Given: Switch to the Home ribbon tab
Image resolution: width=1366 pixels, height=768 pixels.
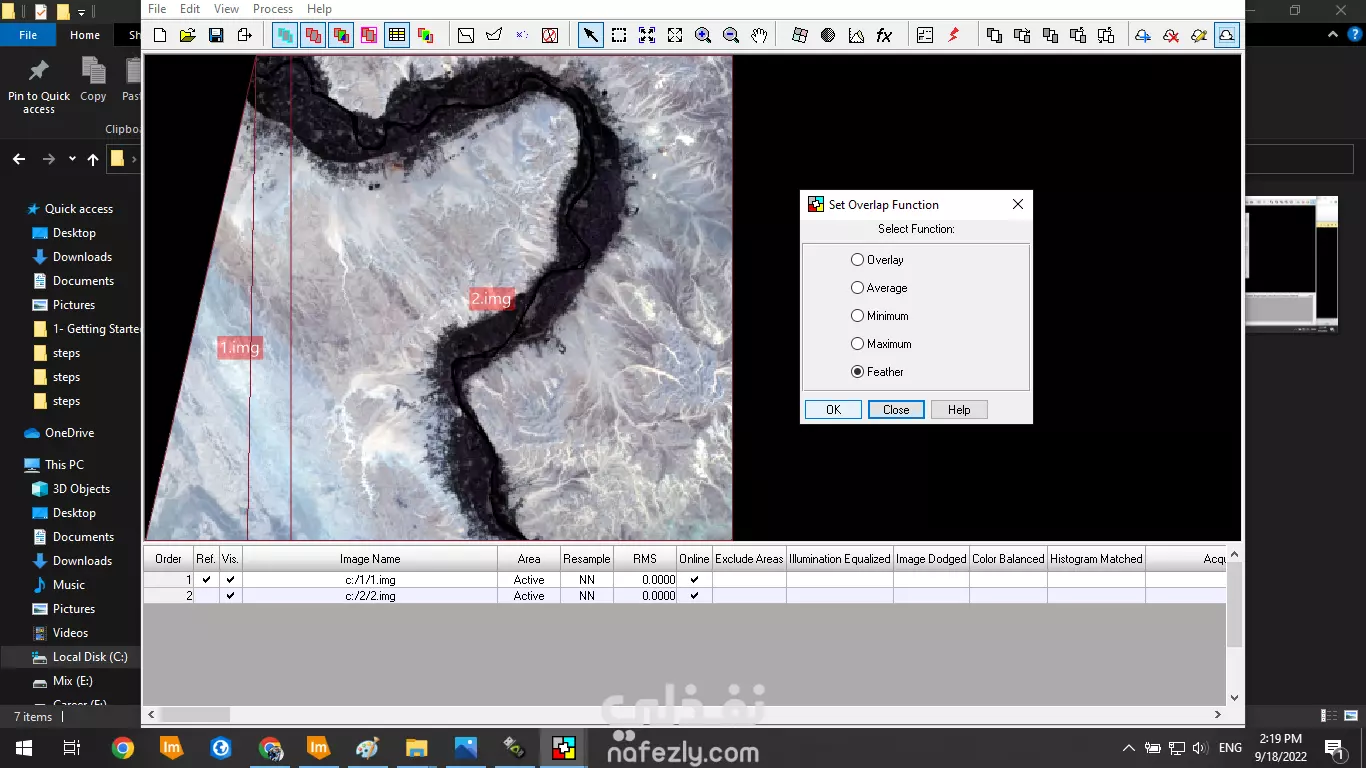Looking at the screenshot, I should [x=84, y=34].
